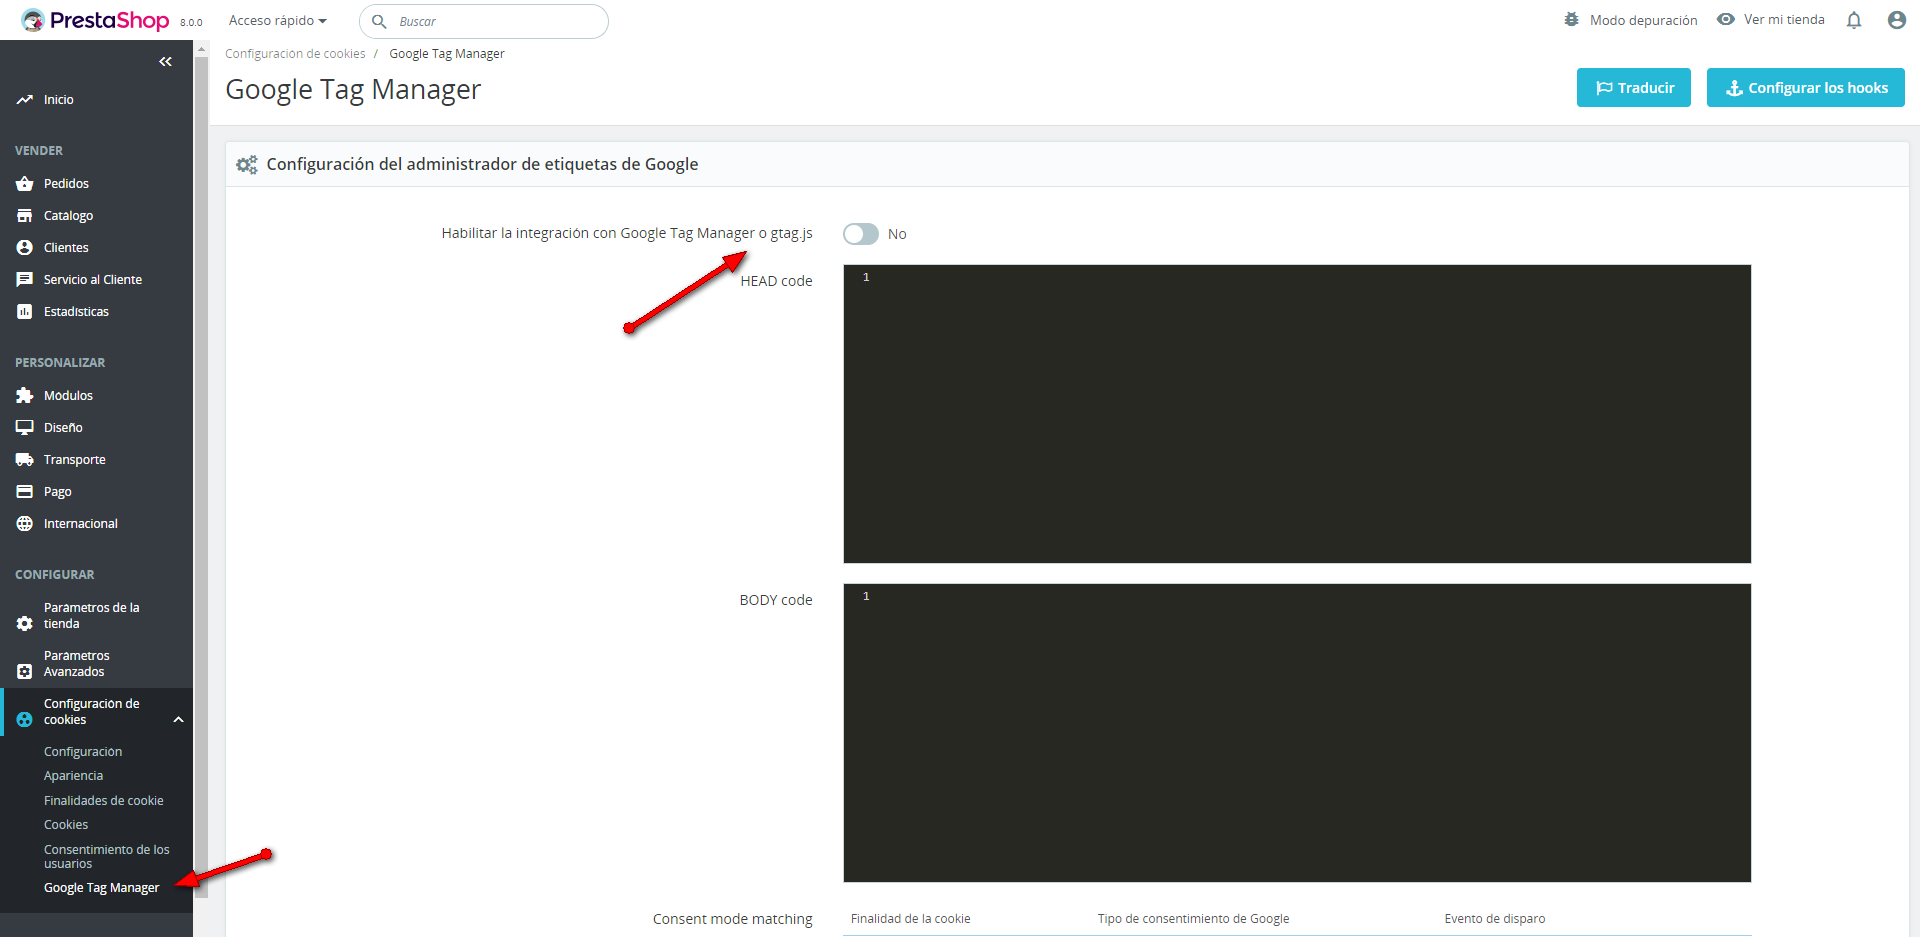Click the Clientes person icon
Viewport: 1920px width, 937px height.
(x=25, y=248)
